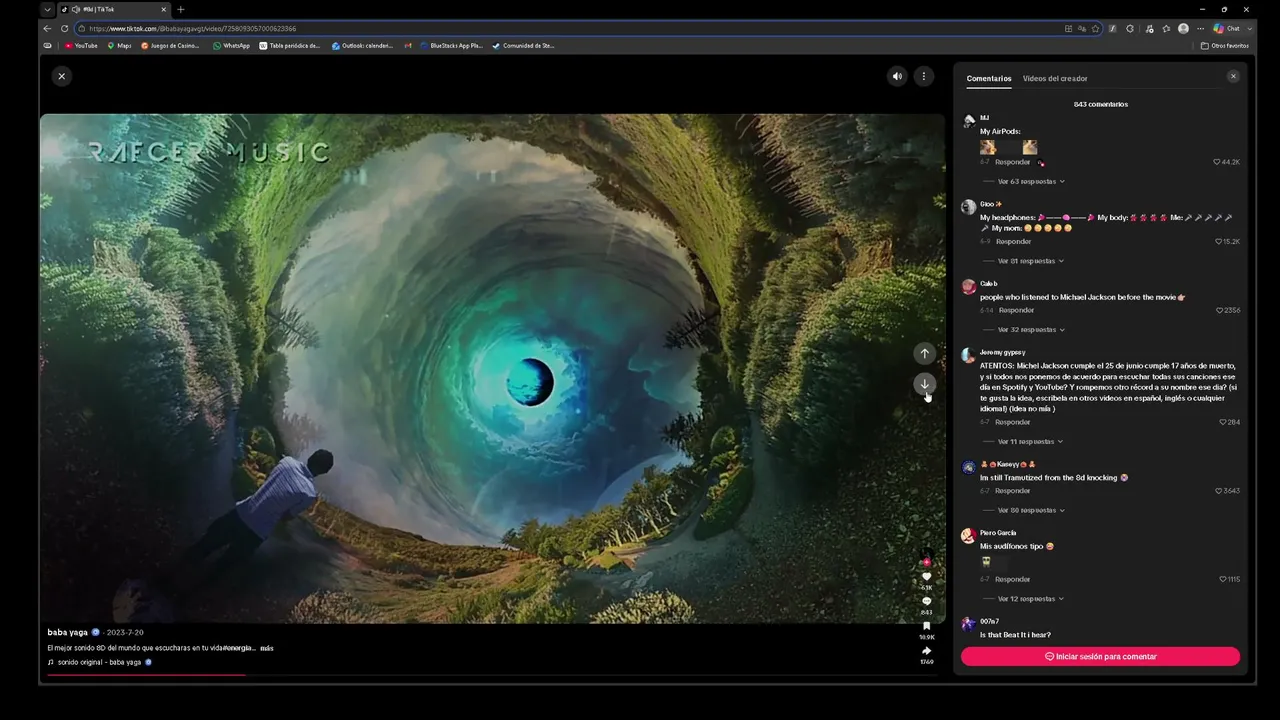The width and height of the screenshot is (1280, 720).
Task: Expand 'Ver 12 respuestas' under Piero Garcia's comment
Action: pos(1030,599)
